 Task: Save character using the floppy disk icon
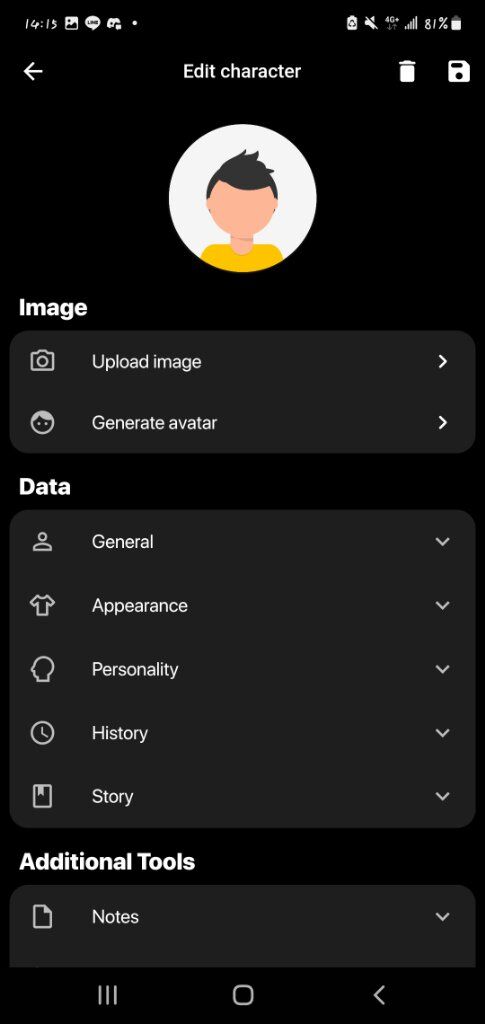459,71
